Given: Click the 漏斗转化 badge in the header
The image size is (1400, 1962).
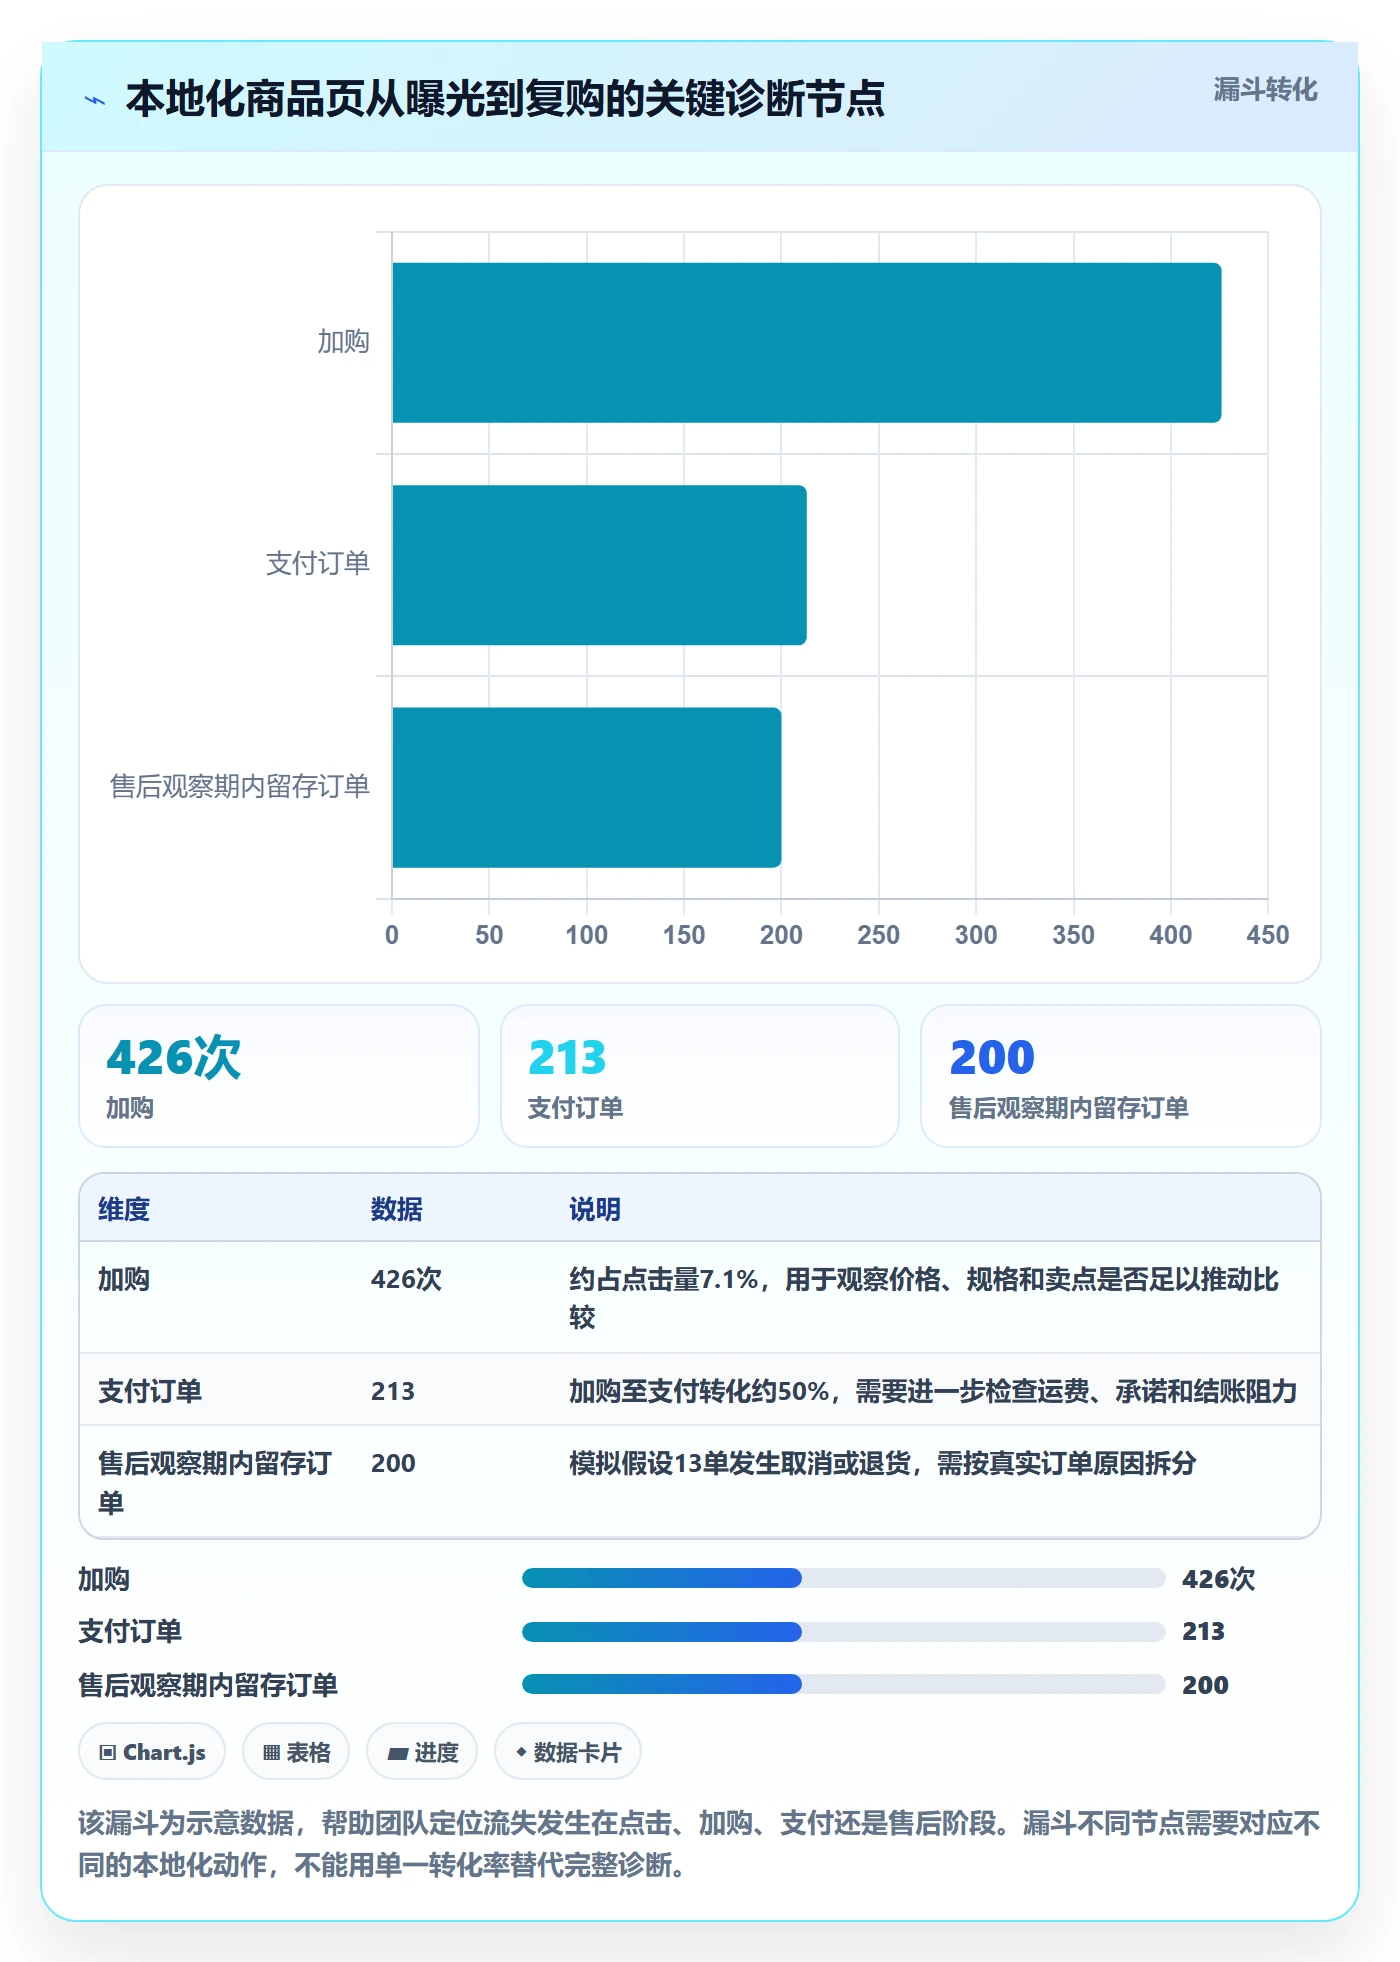Looking at the screenshot, I should 1265,90.
